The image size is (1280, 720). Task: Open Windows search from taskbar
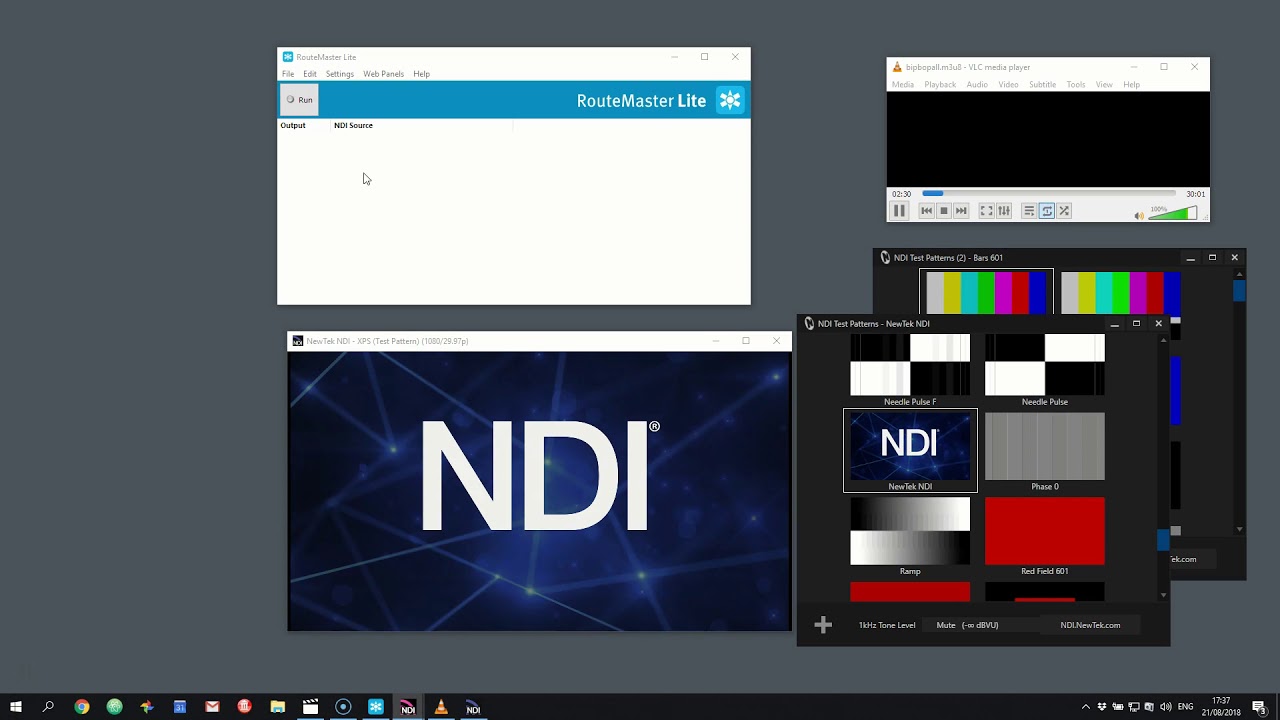(x=48, y=707)
